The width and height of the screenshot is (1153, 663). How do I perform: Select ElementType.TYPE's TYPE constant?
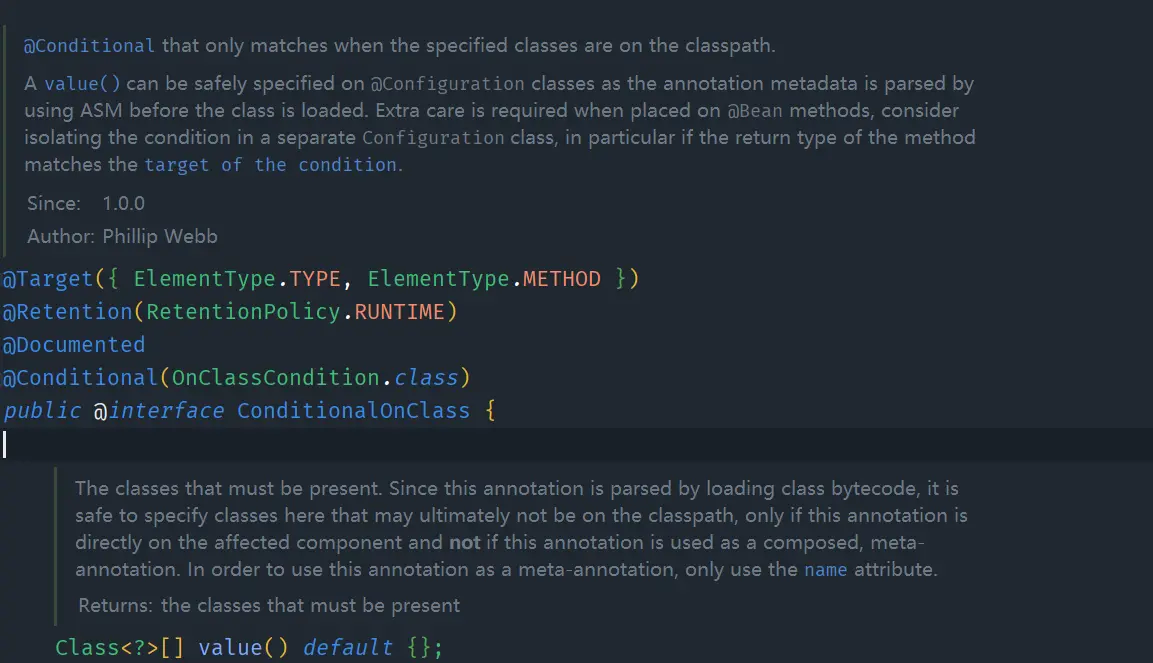click(x=315, y=279)
